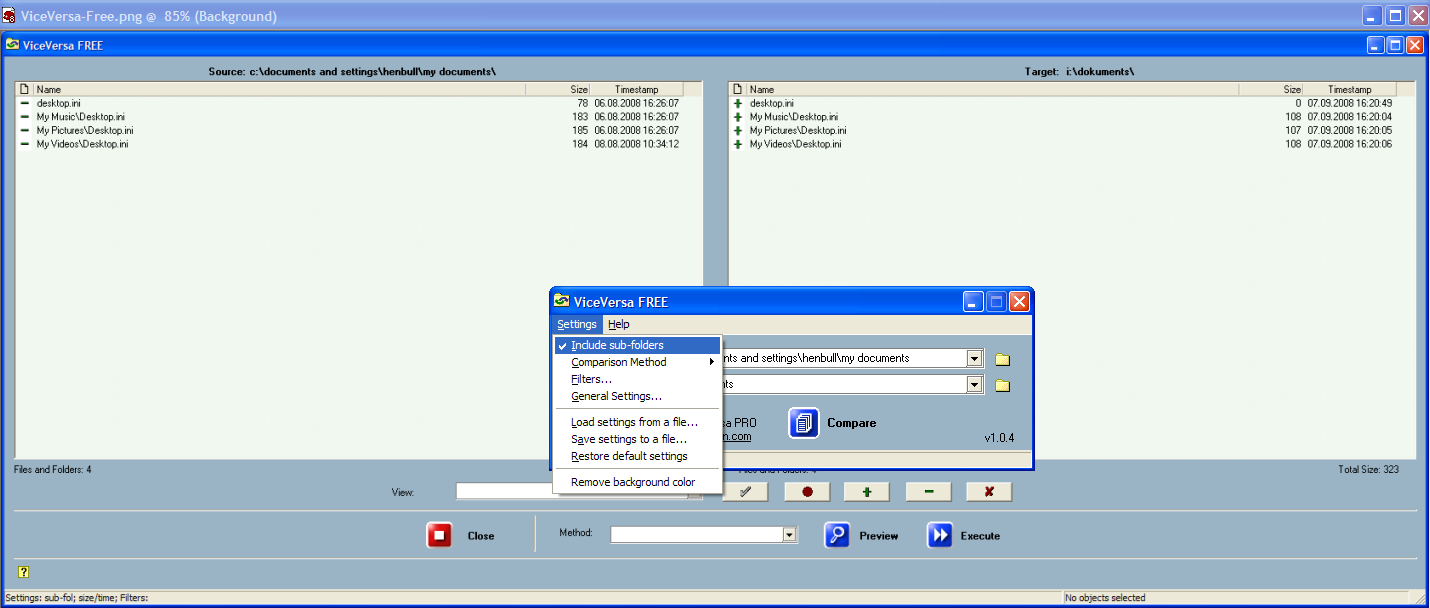
Task: Minimize the small ViceVersa FREE dialog
Action: click(974, 302)
